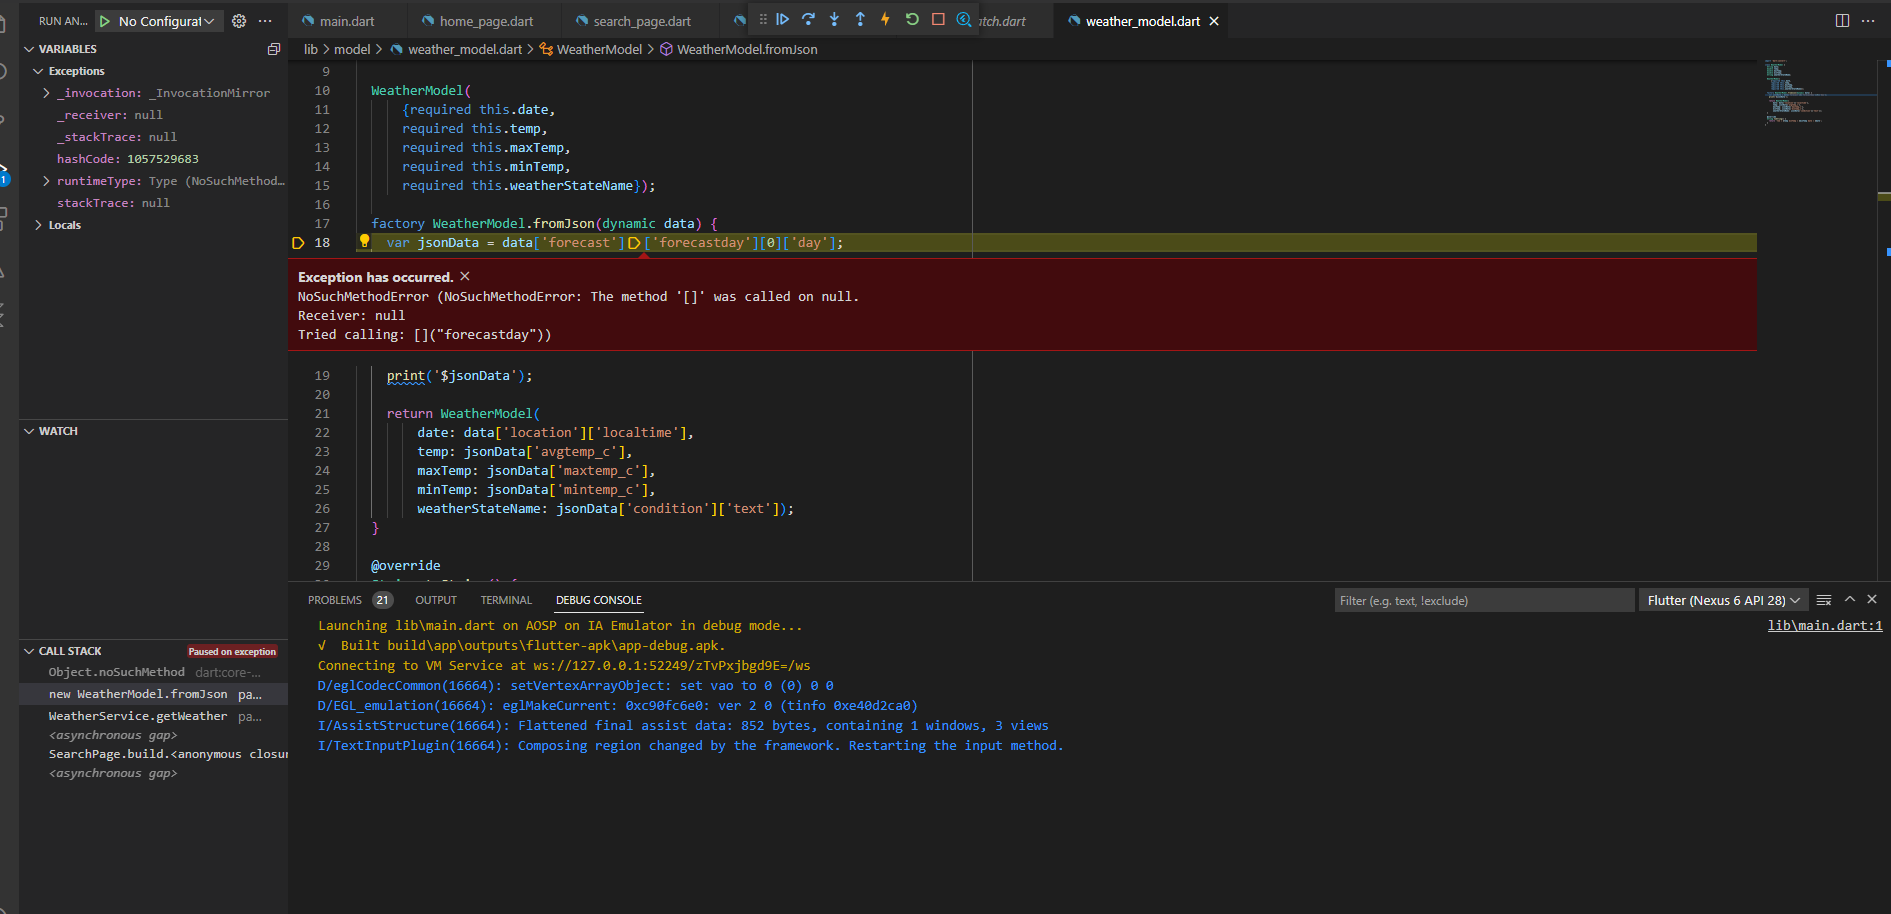Viewport: 1891px width, 914px height.
Task: Clear the debug console output
Action: pyautogui.click(x=1824, y=600)
